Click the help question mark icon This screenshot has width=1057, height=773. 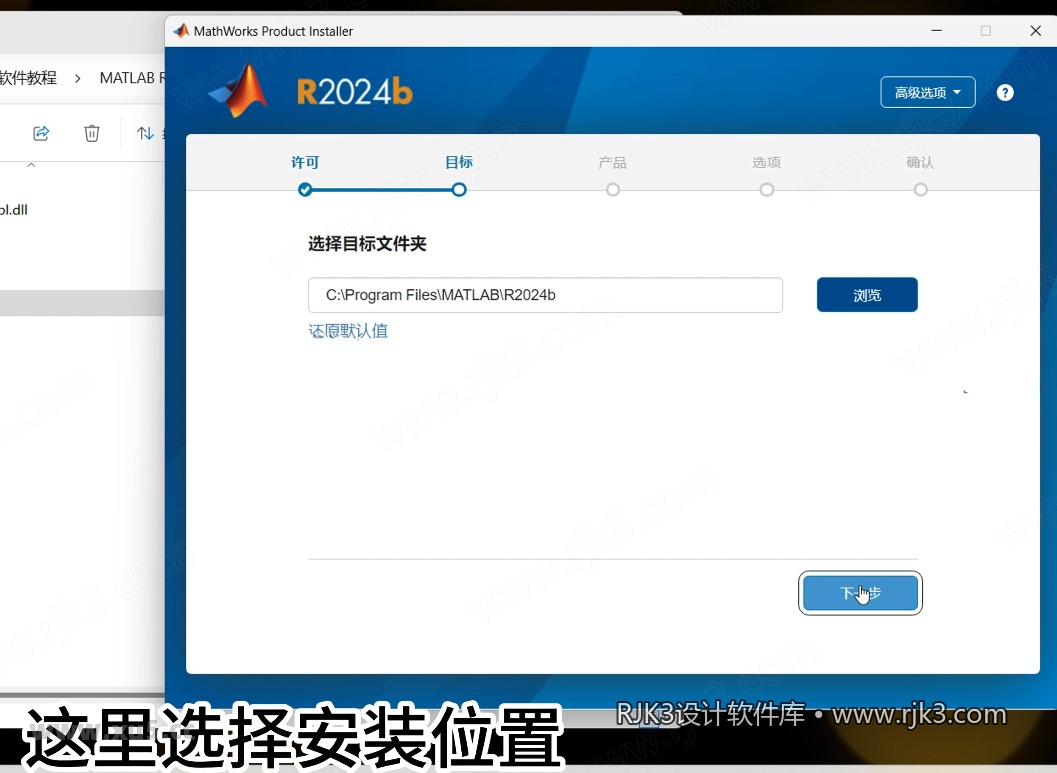(1004, 92)
